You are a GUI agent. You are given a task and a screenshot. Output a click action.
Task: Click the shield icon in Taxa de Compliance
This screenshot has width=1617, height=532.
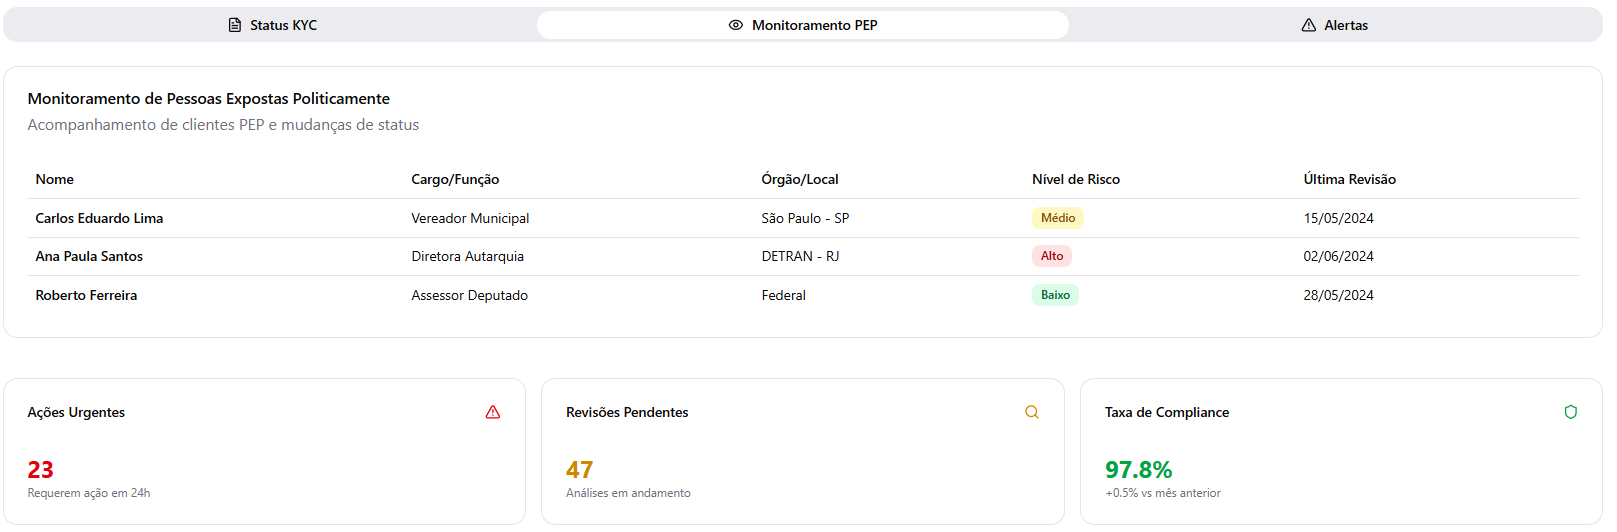[x=1571, y=412]
